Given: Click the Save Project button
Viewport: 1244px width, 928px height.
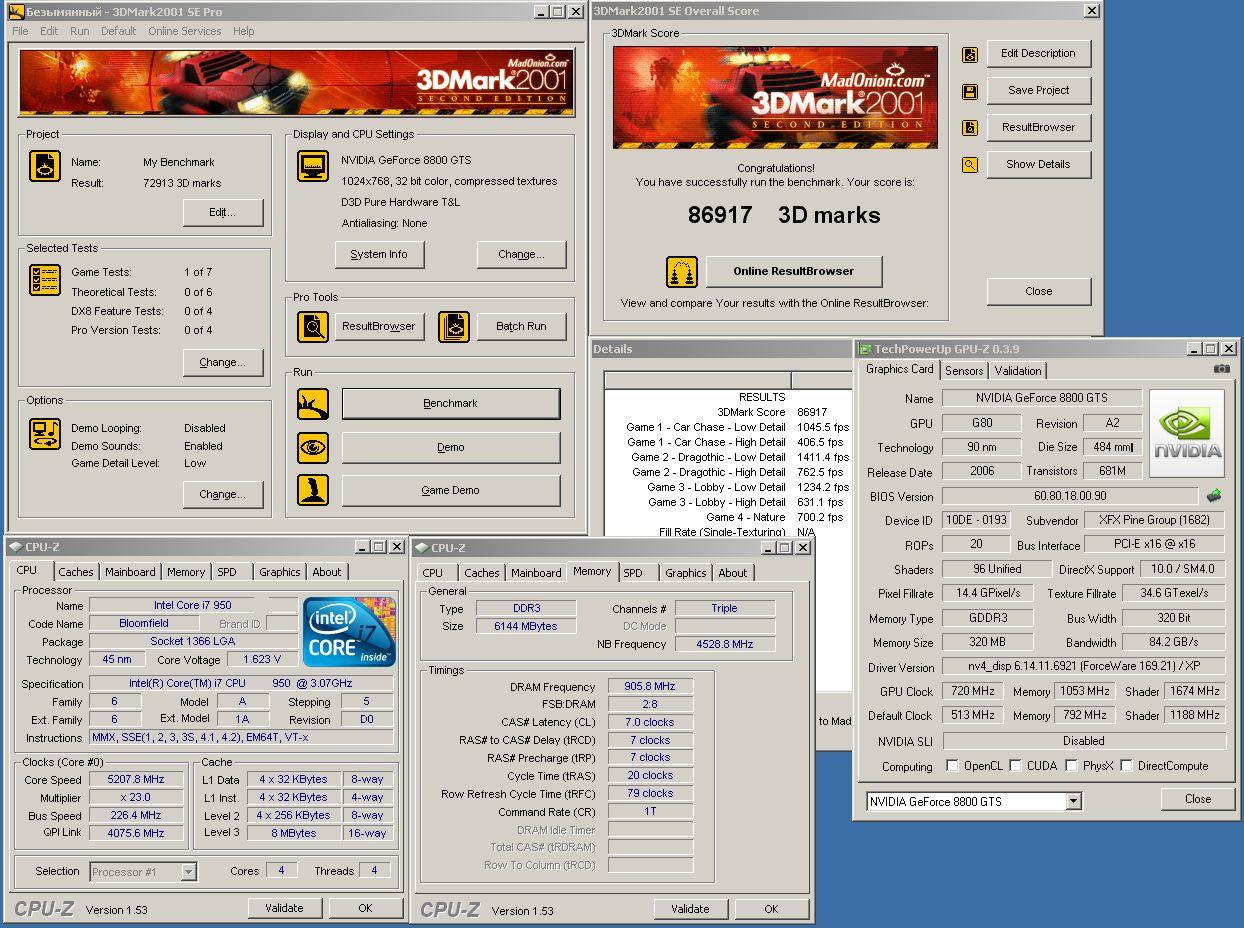Looking at the screenshot, I should tap(1038, 90).
